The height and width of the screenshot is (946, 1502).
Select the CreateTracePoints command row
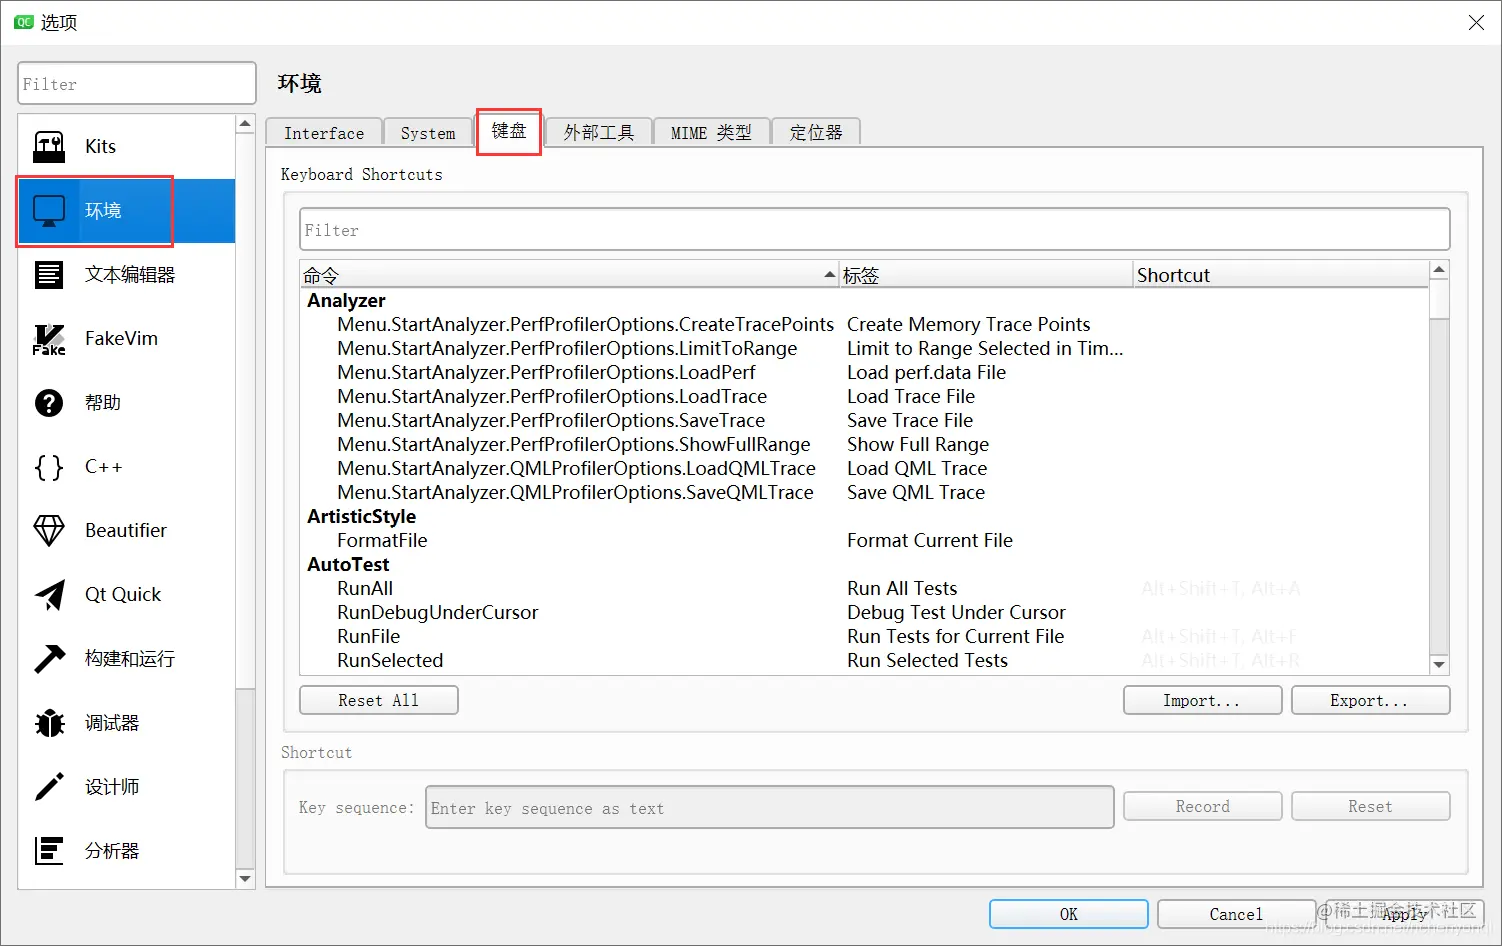[x=864, y=325]
